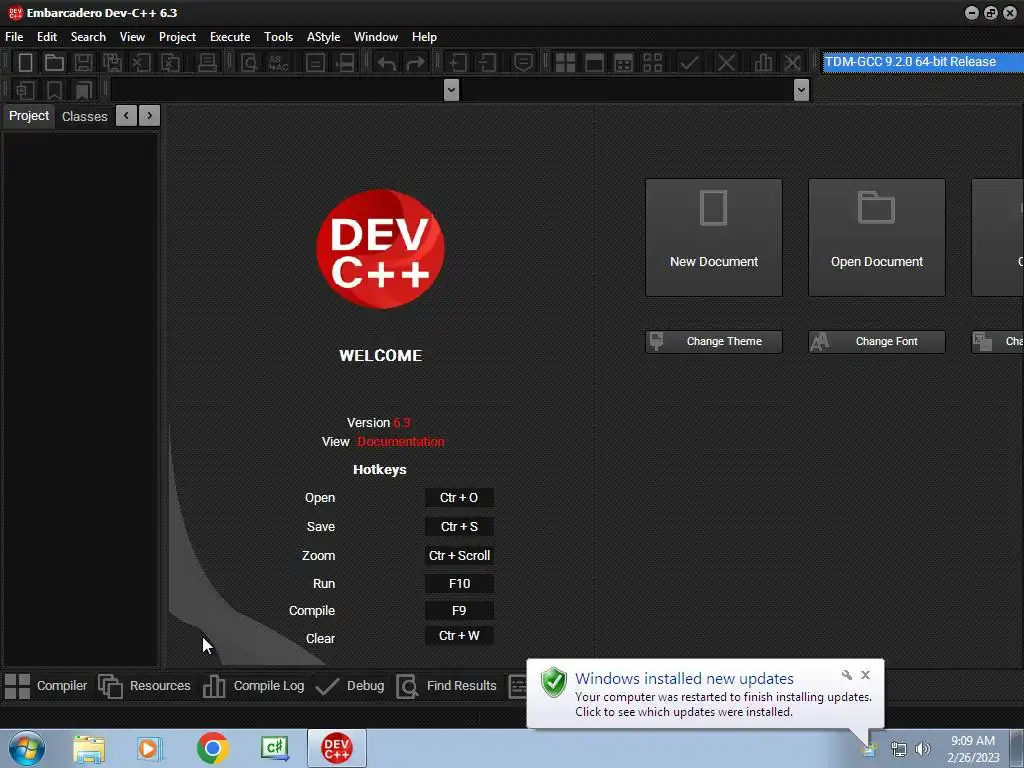Click the Ctr + O hotkey box

coord(459,498)
